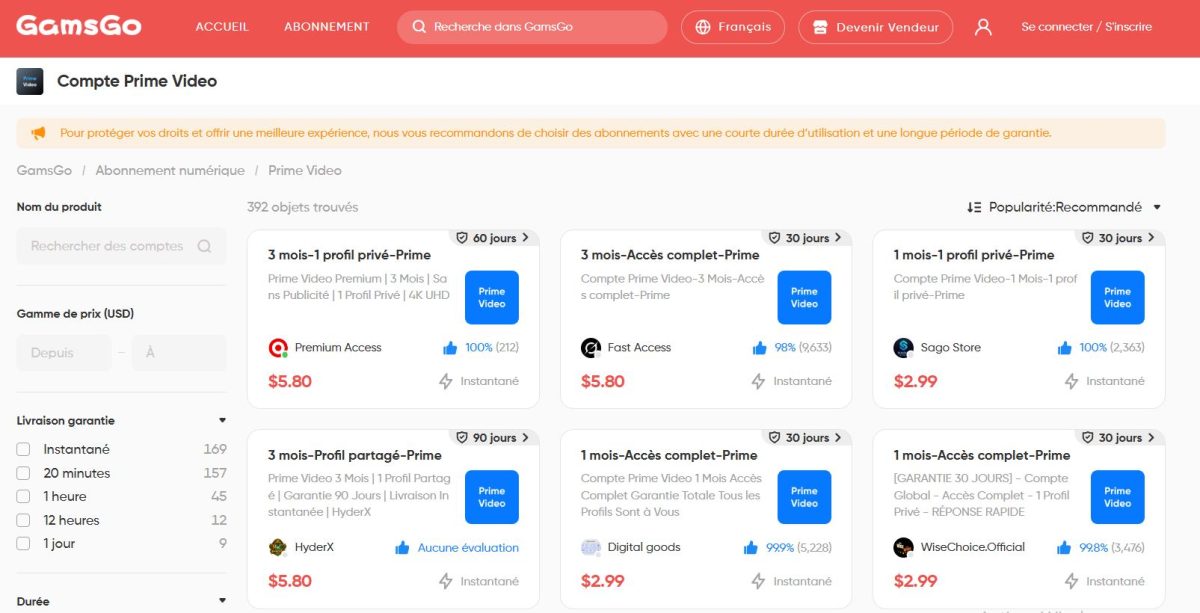Click the $2.99 price in Sago Store card
Viewport: 1200px width, 613px height.
click(916, 381)
